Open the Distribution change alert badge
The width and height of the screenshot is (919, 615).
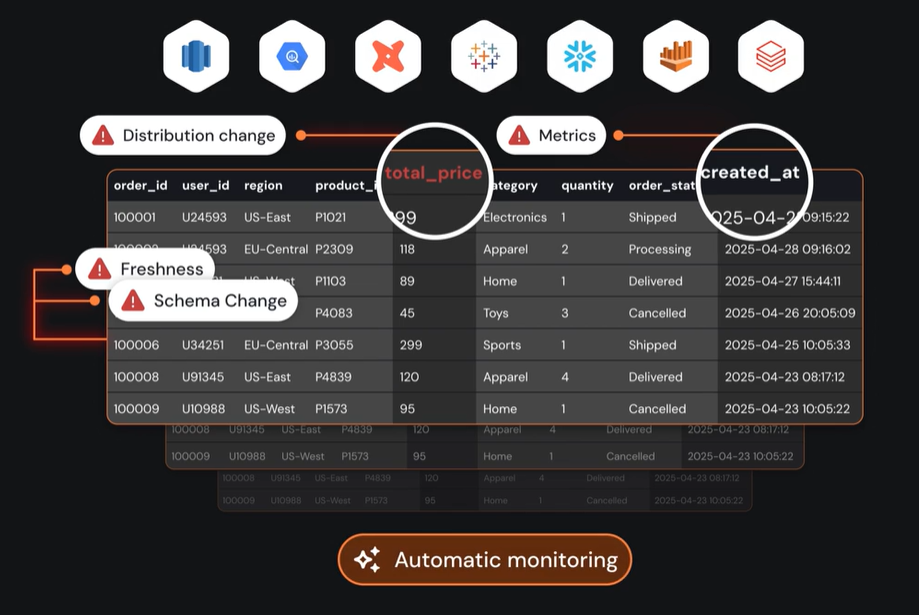pos(183,135)
